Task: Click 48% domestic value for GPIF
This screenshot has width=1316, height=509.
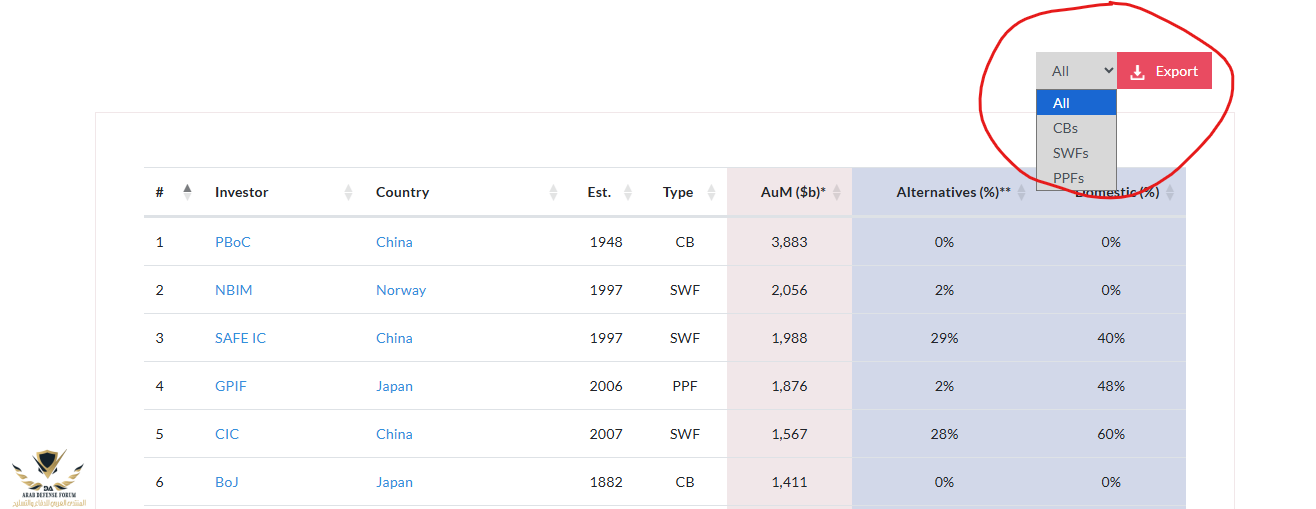Action: [1111, 386]
